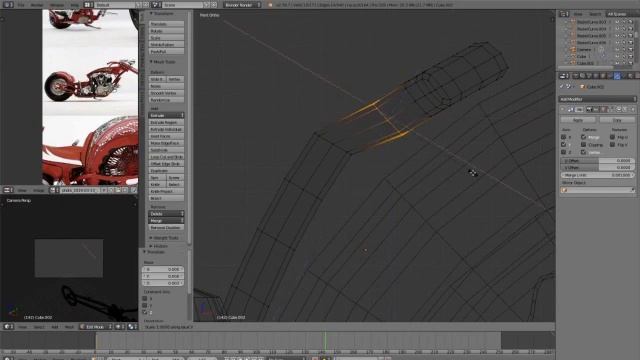Toggle the Z constraint axis checkbox
The height and width of the screenshot is (360, 640).
[x=144, y=312]
